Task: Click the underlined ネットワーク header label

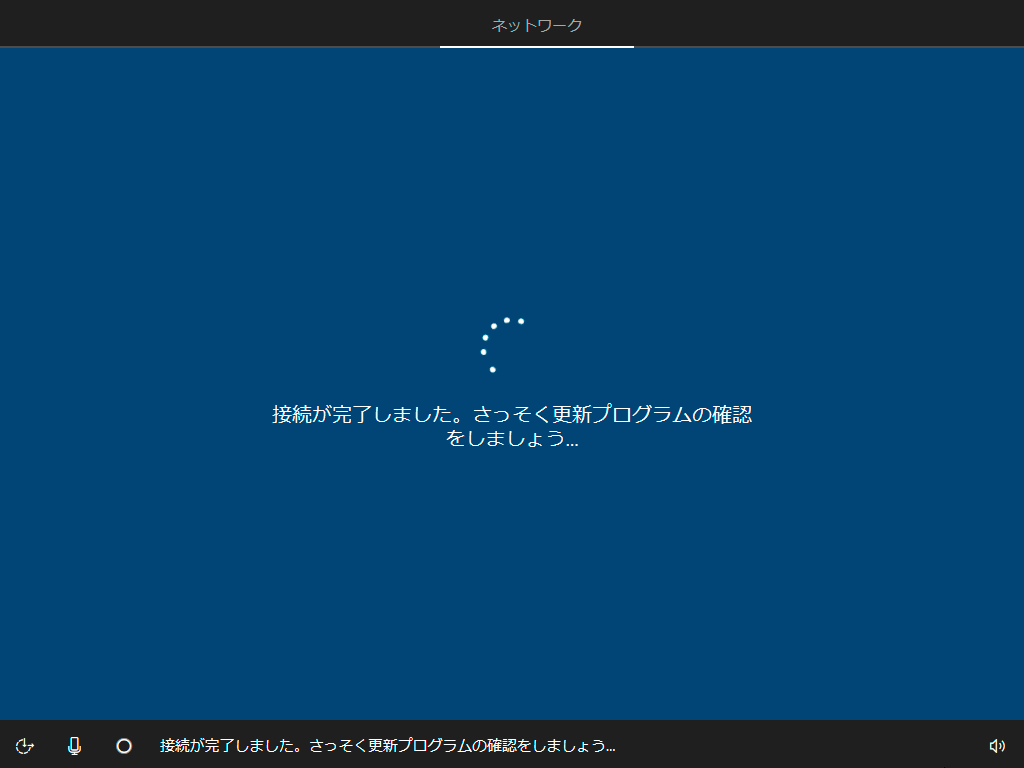Action: (x=536, y=22)
